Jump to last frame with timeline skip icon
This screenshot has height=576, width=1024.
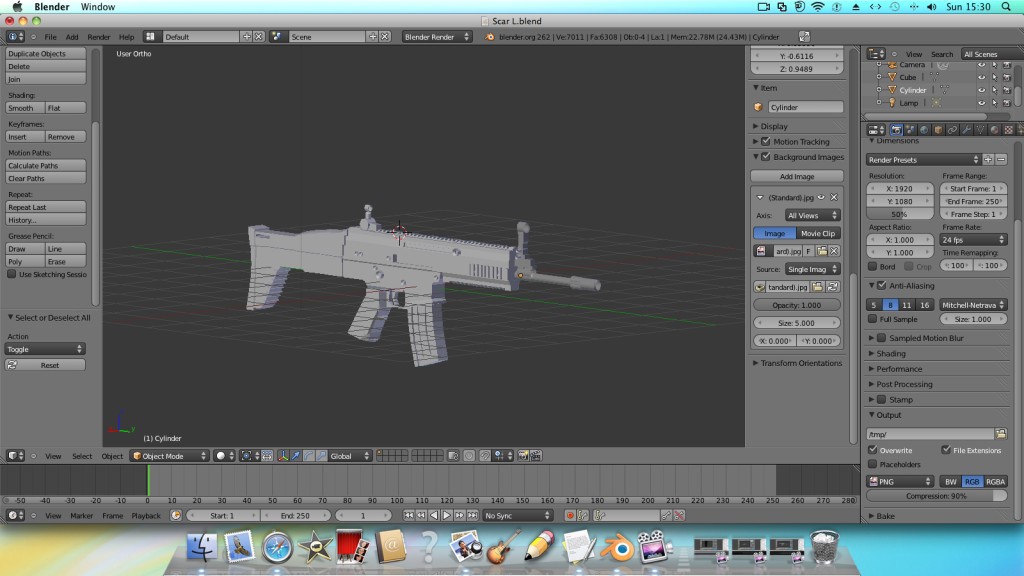[x=473, y=515]
